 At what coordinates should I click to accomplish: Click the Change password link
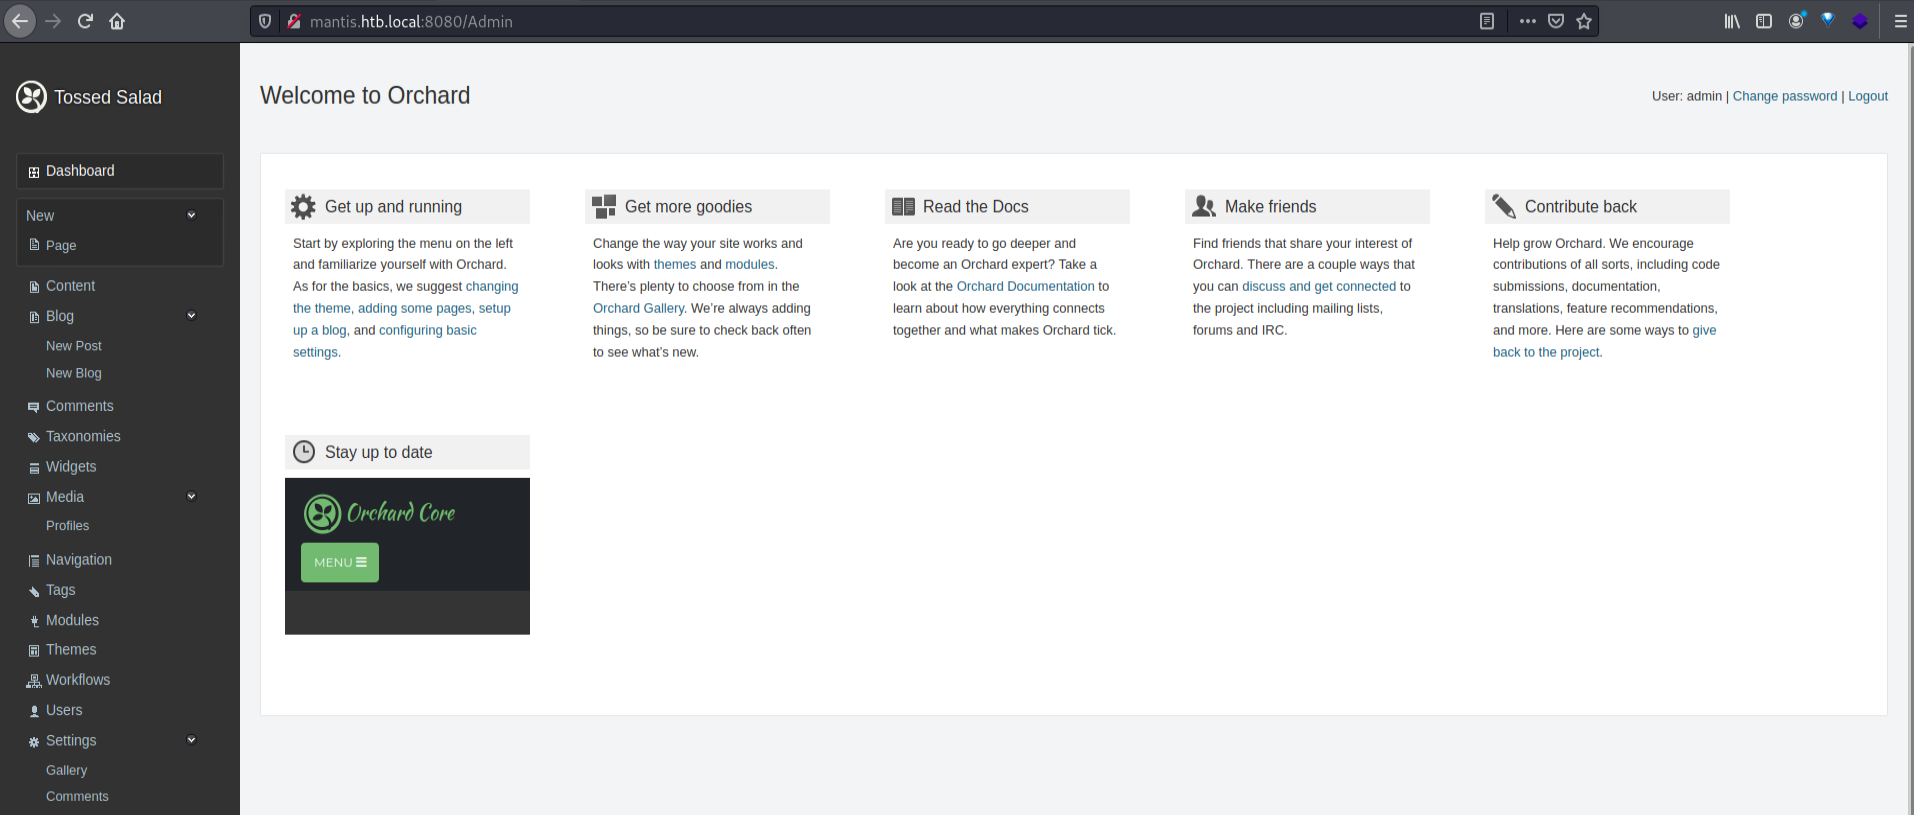pyautogui.click(x=1784, y=96)
